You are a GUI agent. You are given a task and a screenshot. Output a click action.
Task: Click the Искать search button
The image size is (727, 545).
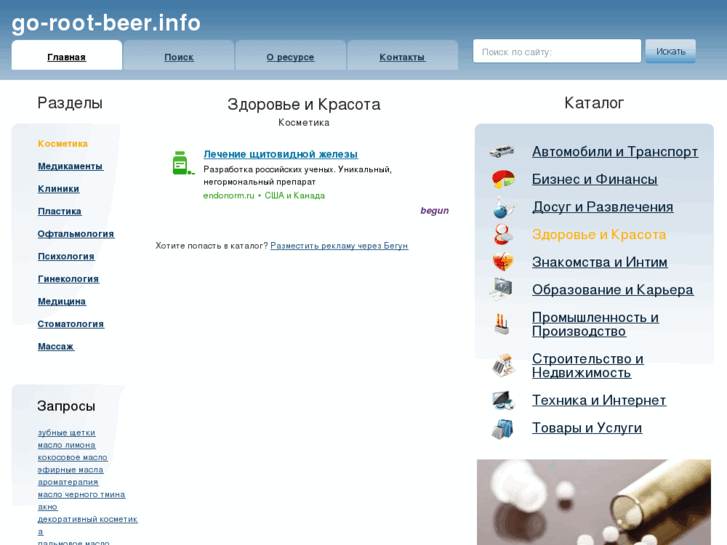670,51
